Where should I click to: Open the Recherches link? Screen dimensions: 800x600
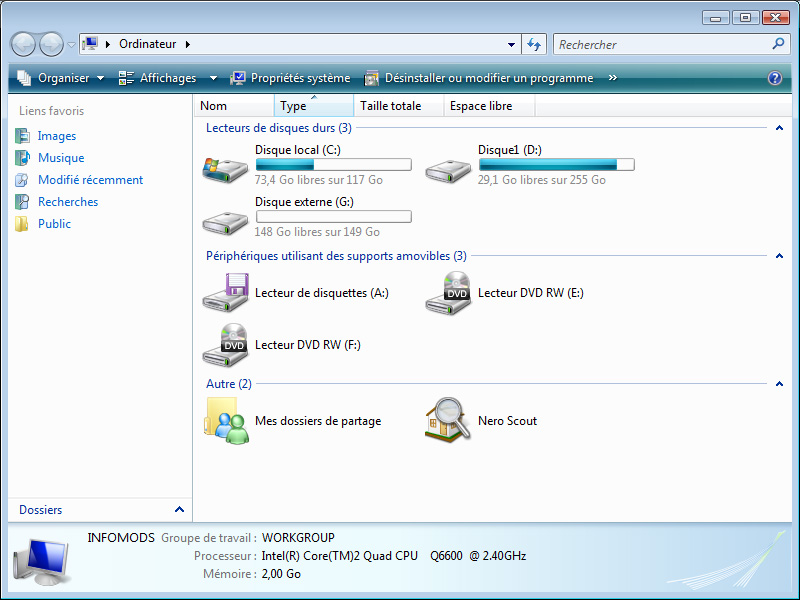pyautogui.click(x=68, y=202)
